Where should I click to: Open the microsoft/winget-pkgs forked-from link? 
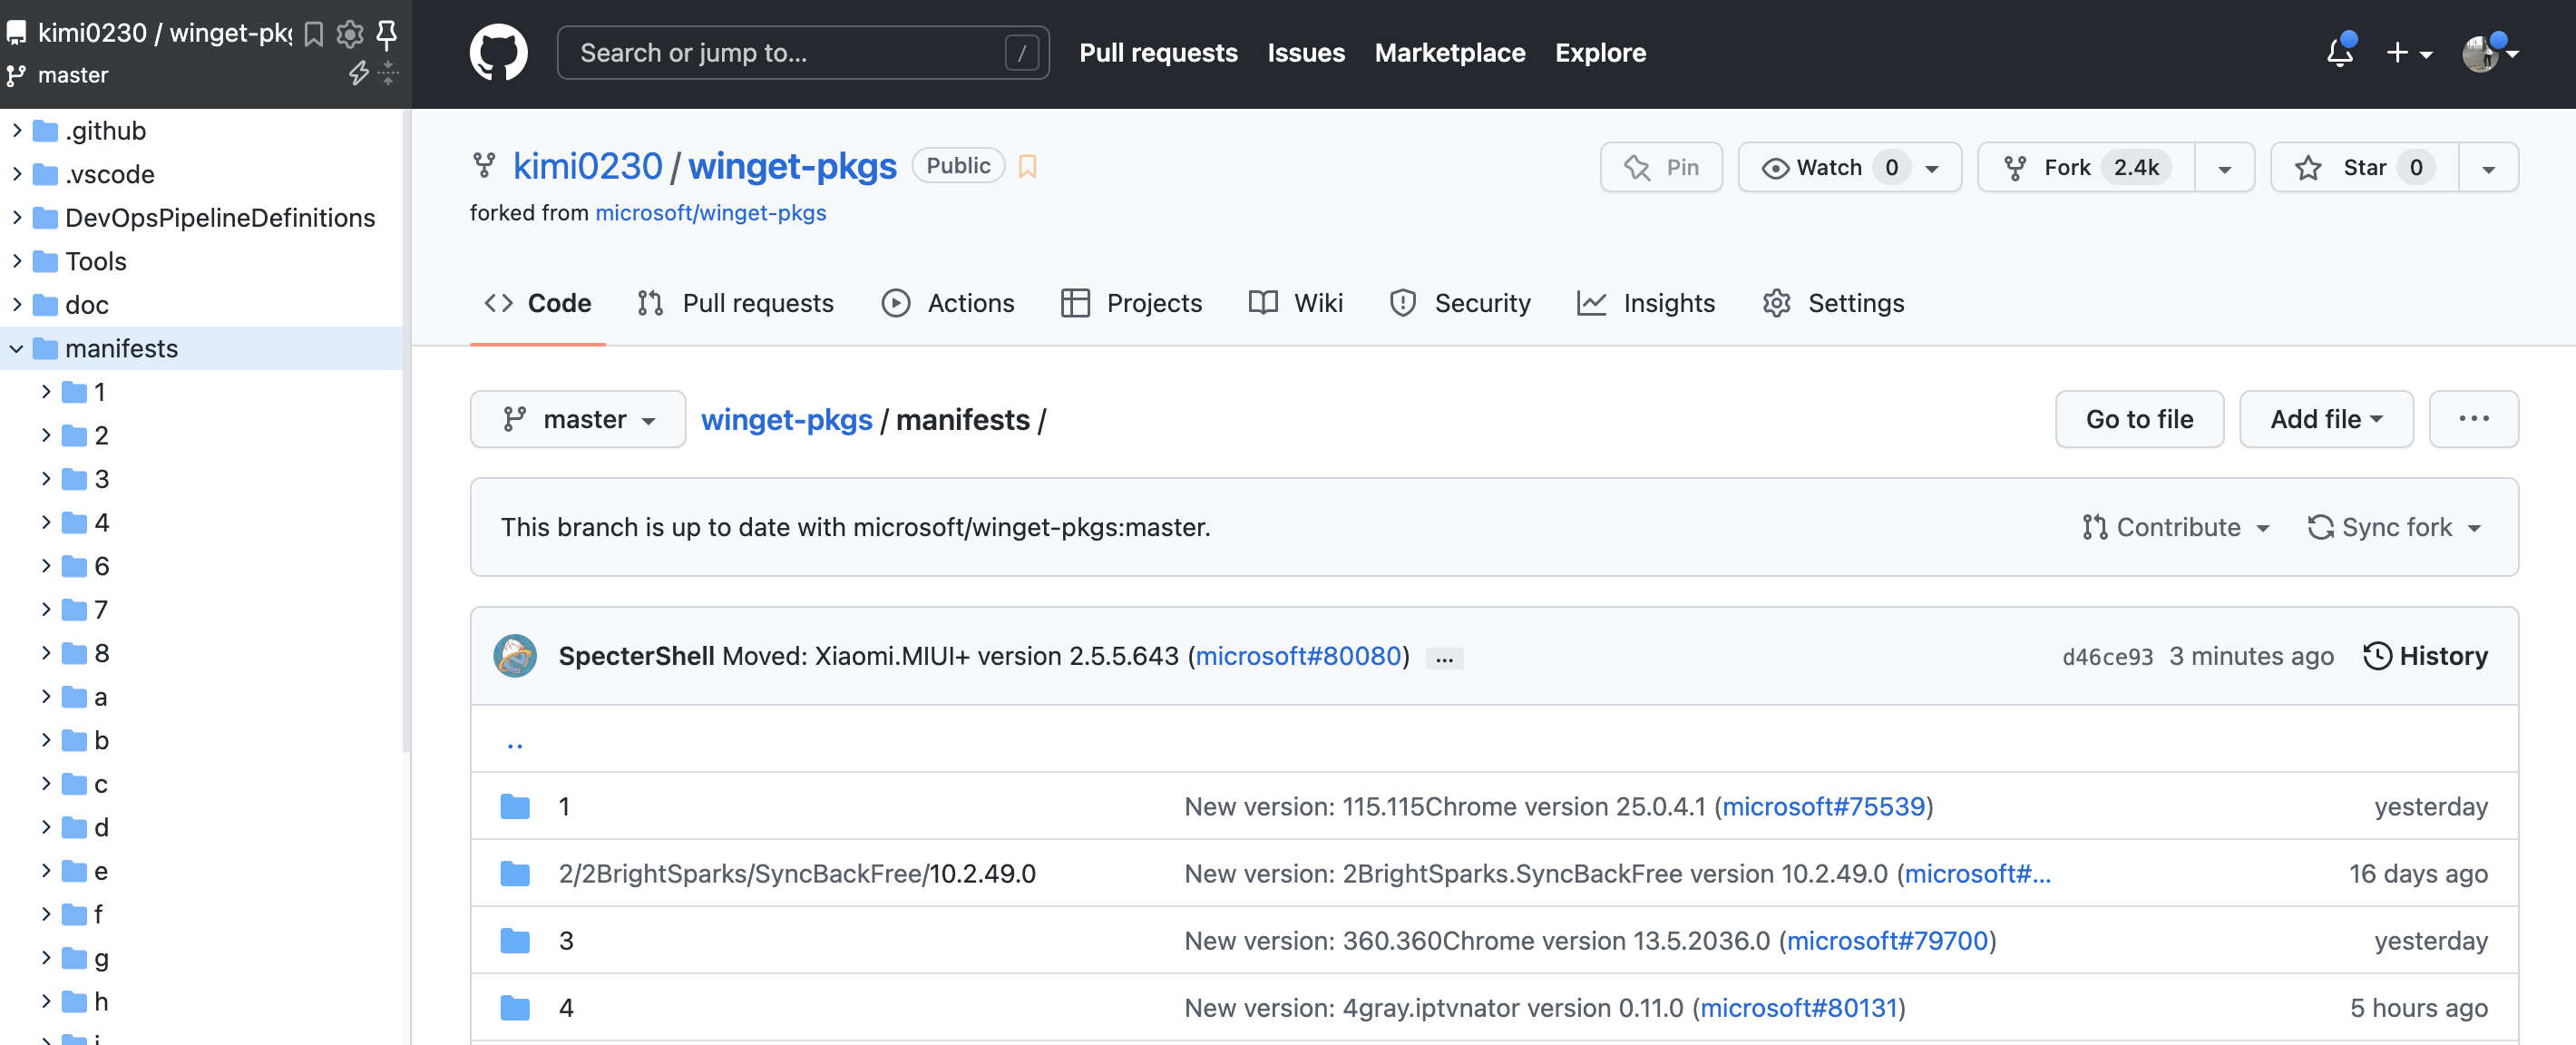(x=710, y=213)
